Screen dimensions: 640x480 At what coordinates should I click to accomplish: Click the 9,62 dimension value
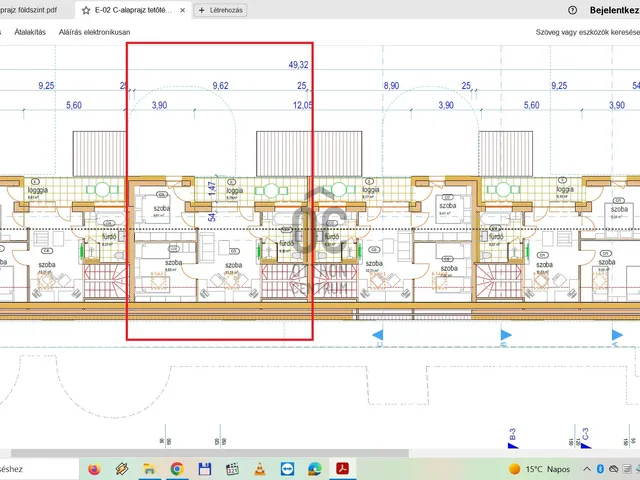coord(220,86)
